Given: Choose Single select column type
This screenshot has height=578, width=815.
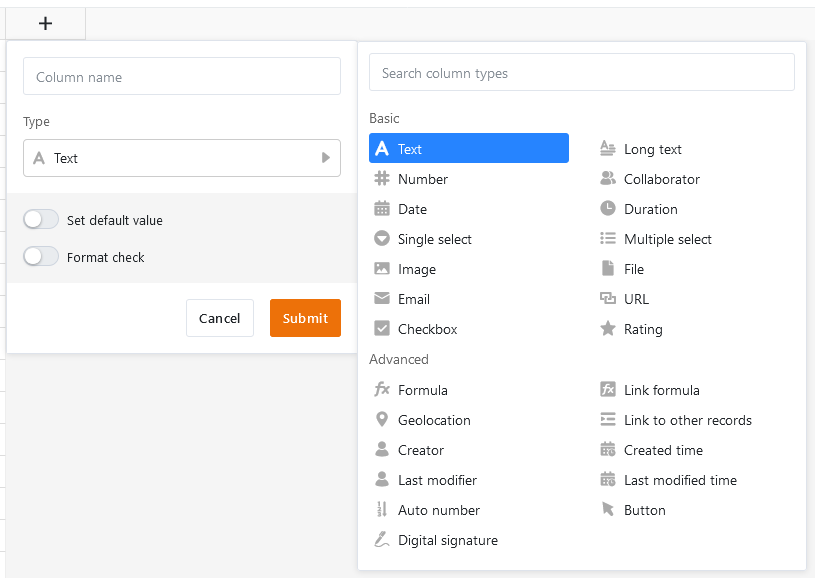Looking at the screenshot, I should (x=434, y=239).
